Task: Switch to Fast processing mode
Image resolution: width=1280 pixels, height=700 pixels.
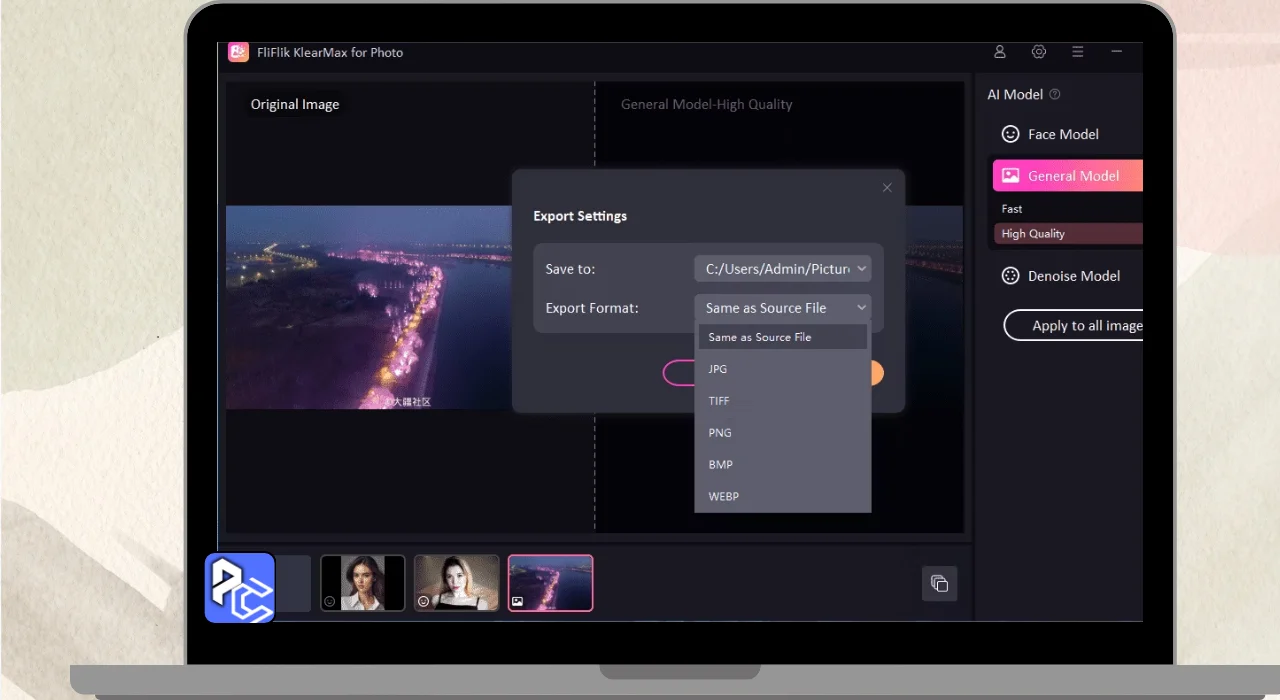Action: (x=1012, y=209)
